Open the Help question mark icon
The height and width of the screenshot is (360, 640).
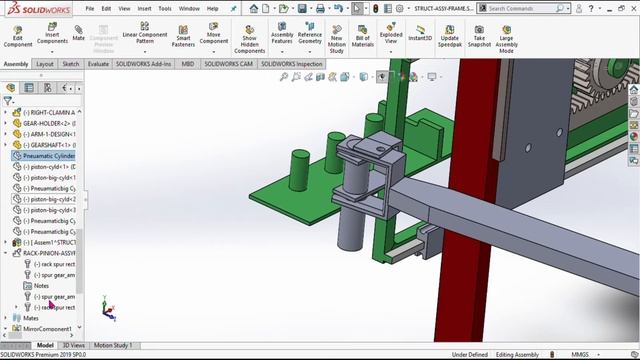[591, 8]
